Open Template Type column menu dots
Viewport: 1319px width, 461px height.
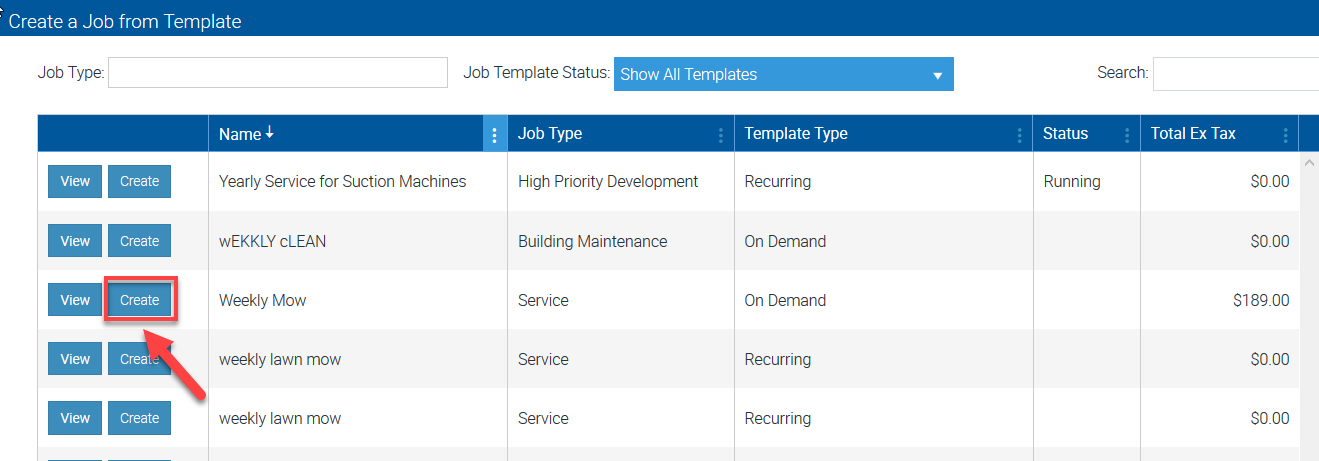(1019, 134)
